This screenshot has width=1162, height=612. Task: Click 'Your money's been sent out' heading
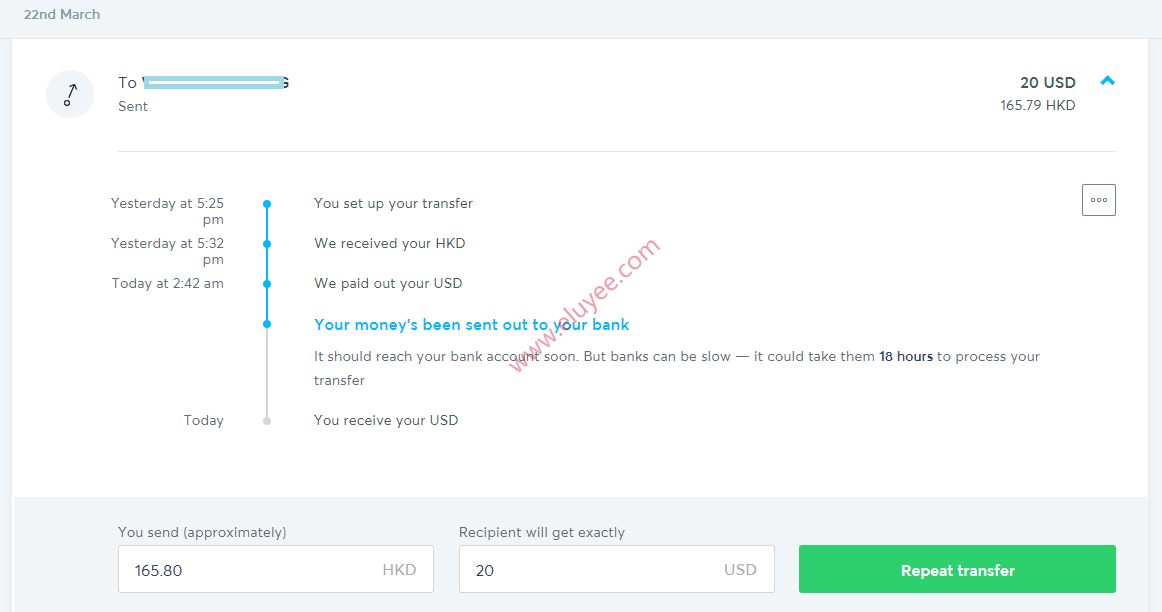tap(471, 325)
